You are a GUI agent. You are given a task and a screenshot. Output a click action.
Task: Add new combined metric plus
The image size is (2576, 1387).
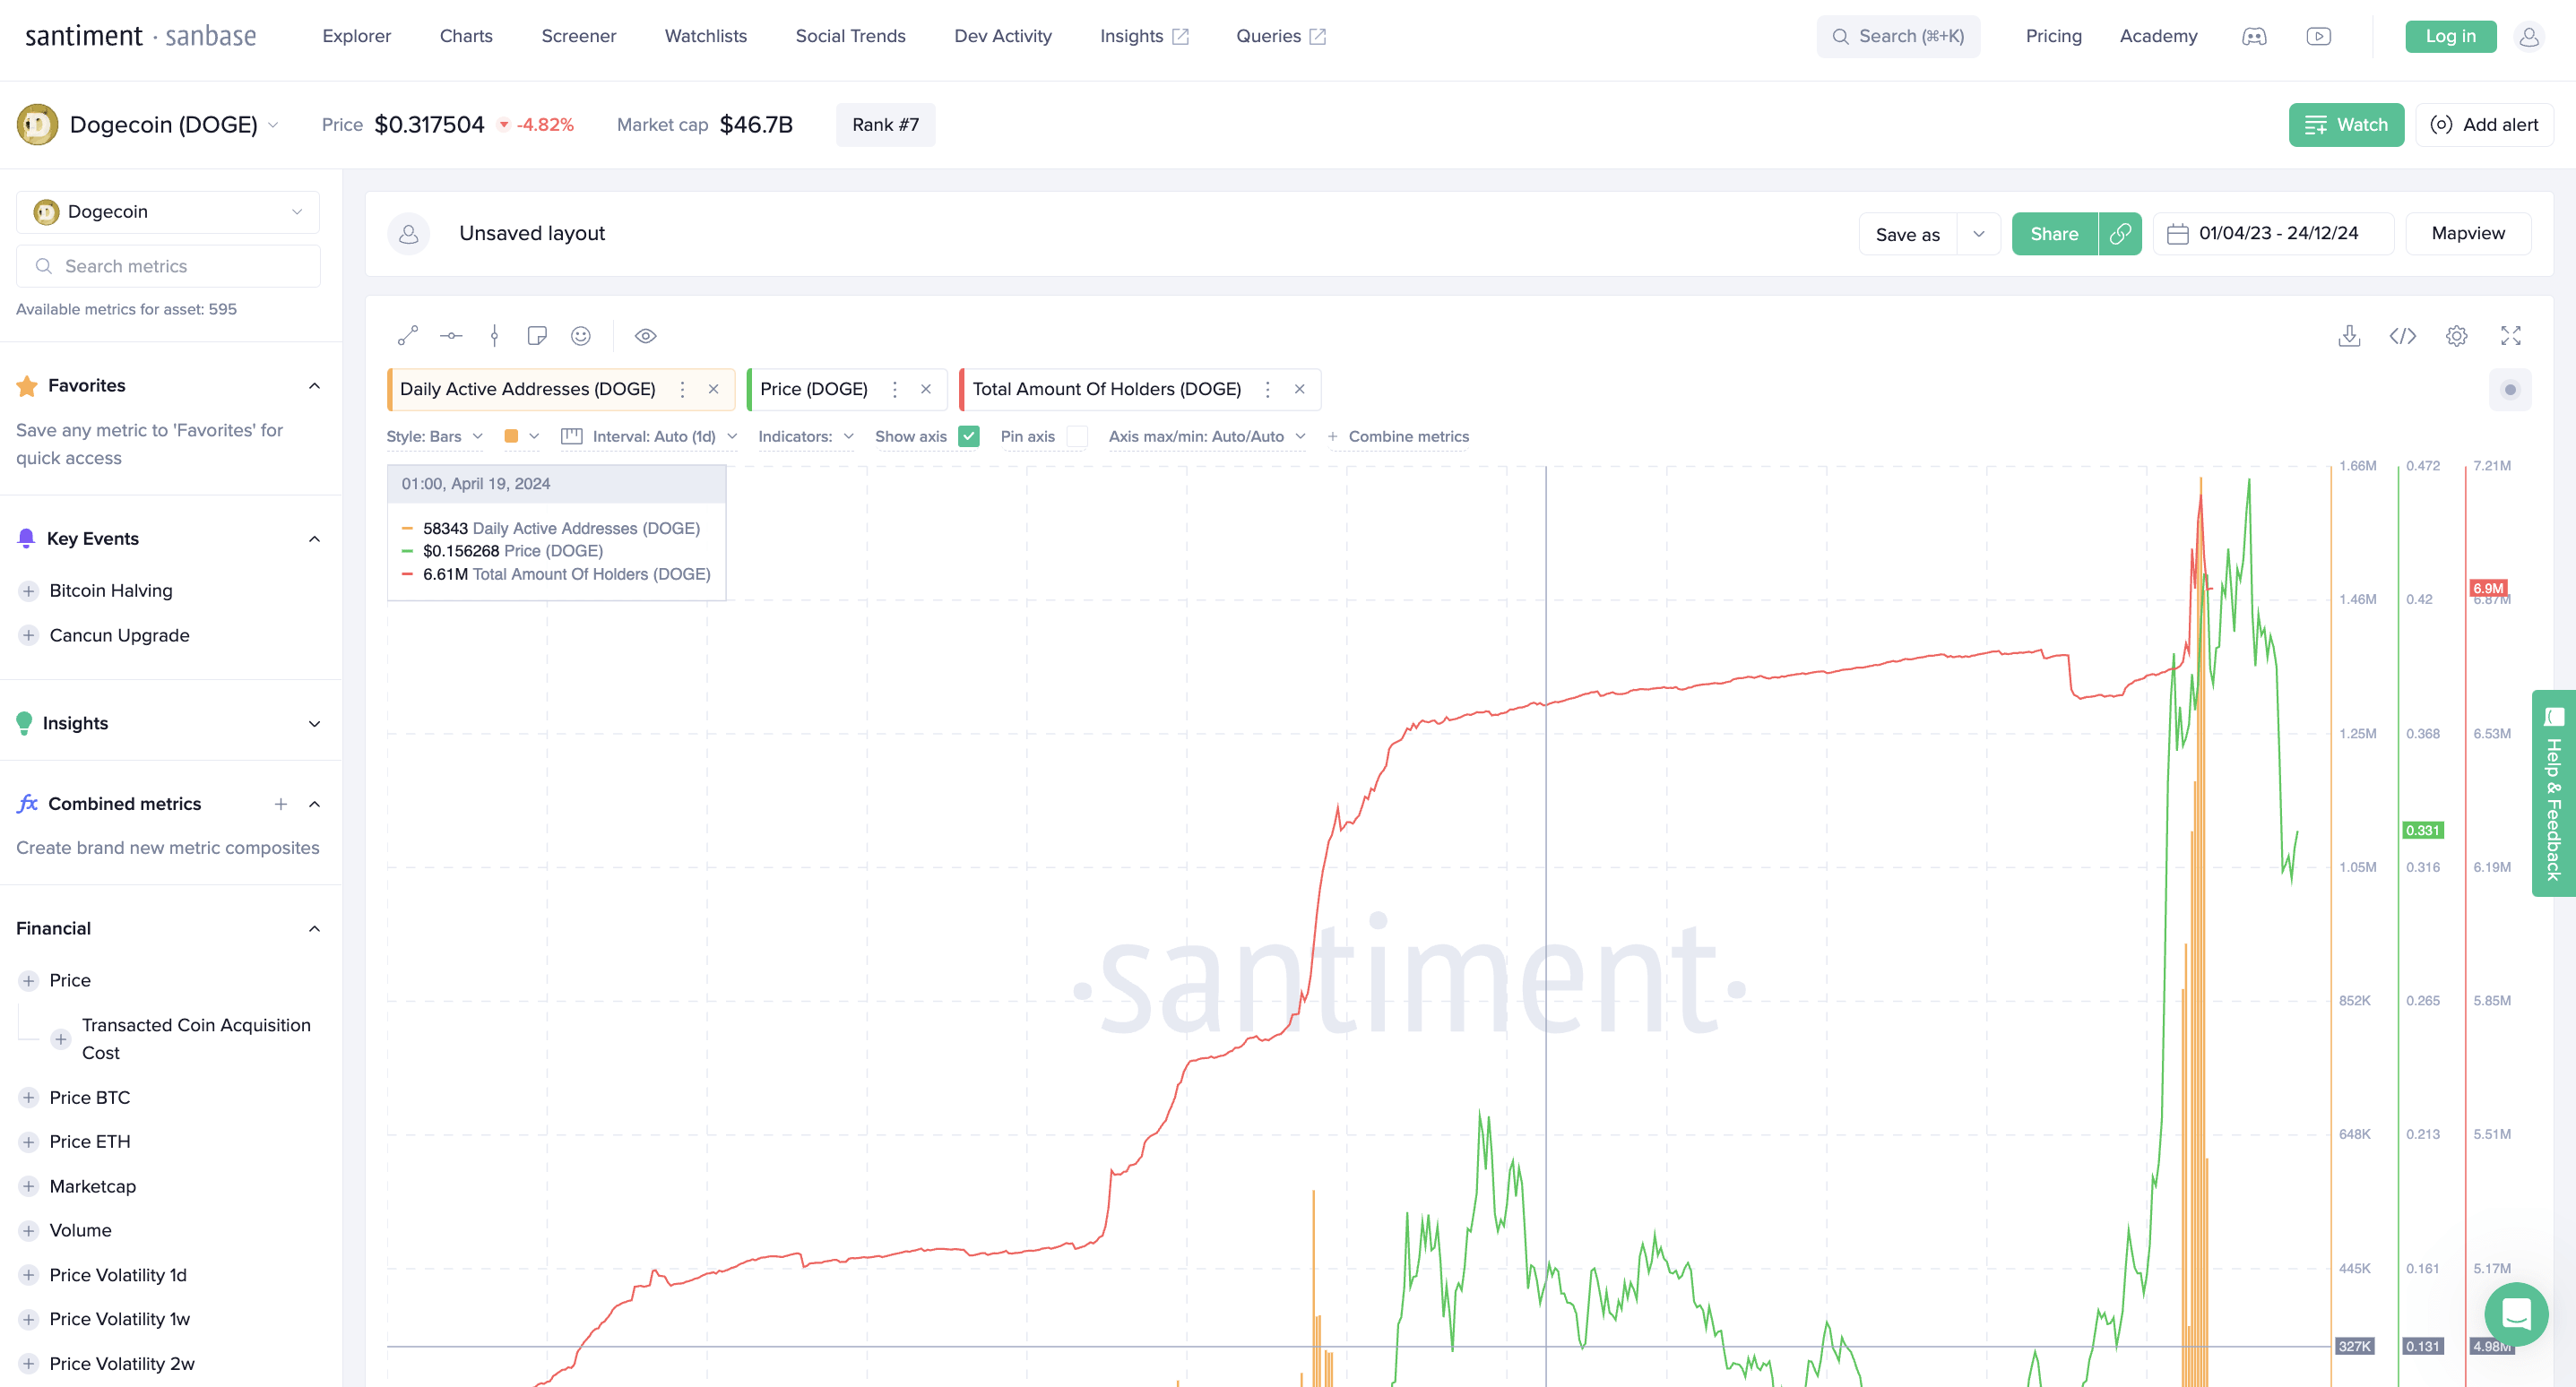coord(281,804)
